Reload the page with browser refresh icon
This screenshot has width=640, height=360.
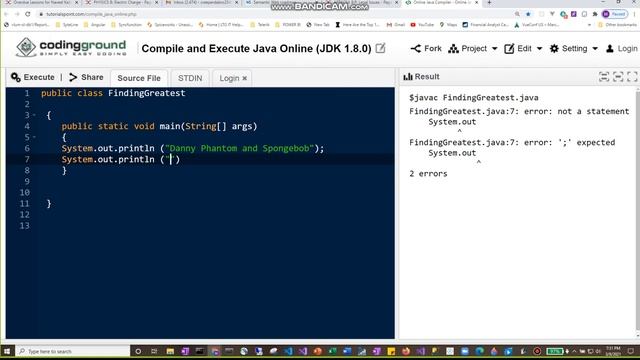point(28,14)
